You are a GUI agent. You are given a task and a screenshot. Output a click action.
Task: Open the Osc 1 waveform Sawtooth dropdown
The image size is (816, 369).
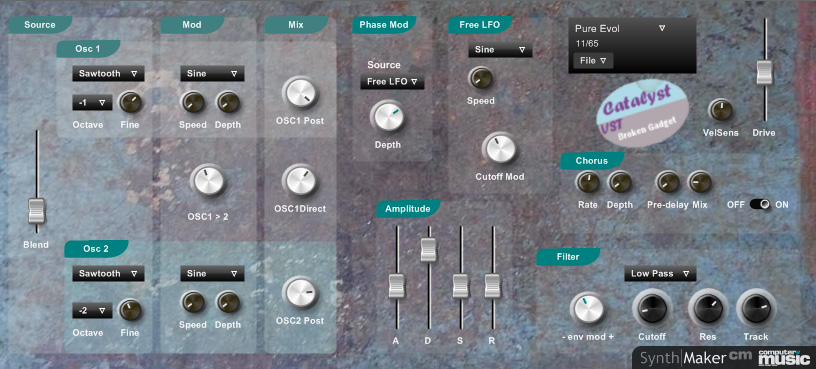(x=108, y=74)
